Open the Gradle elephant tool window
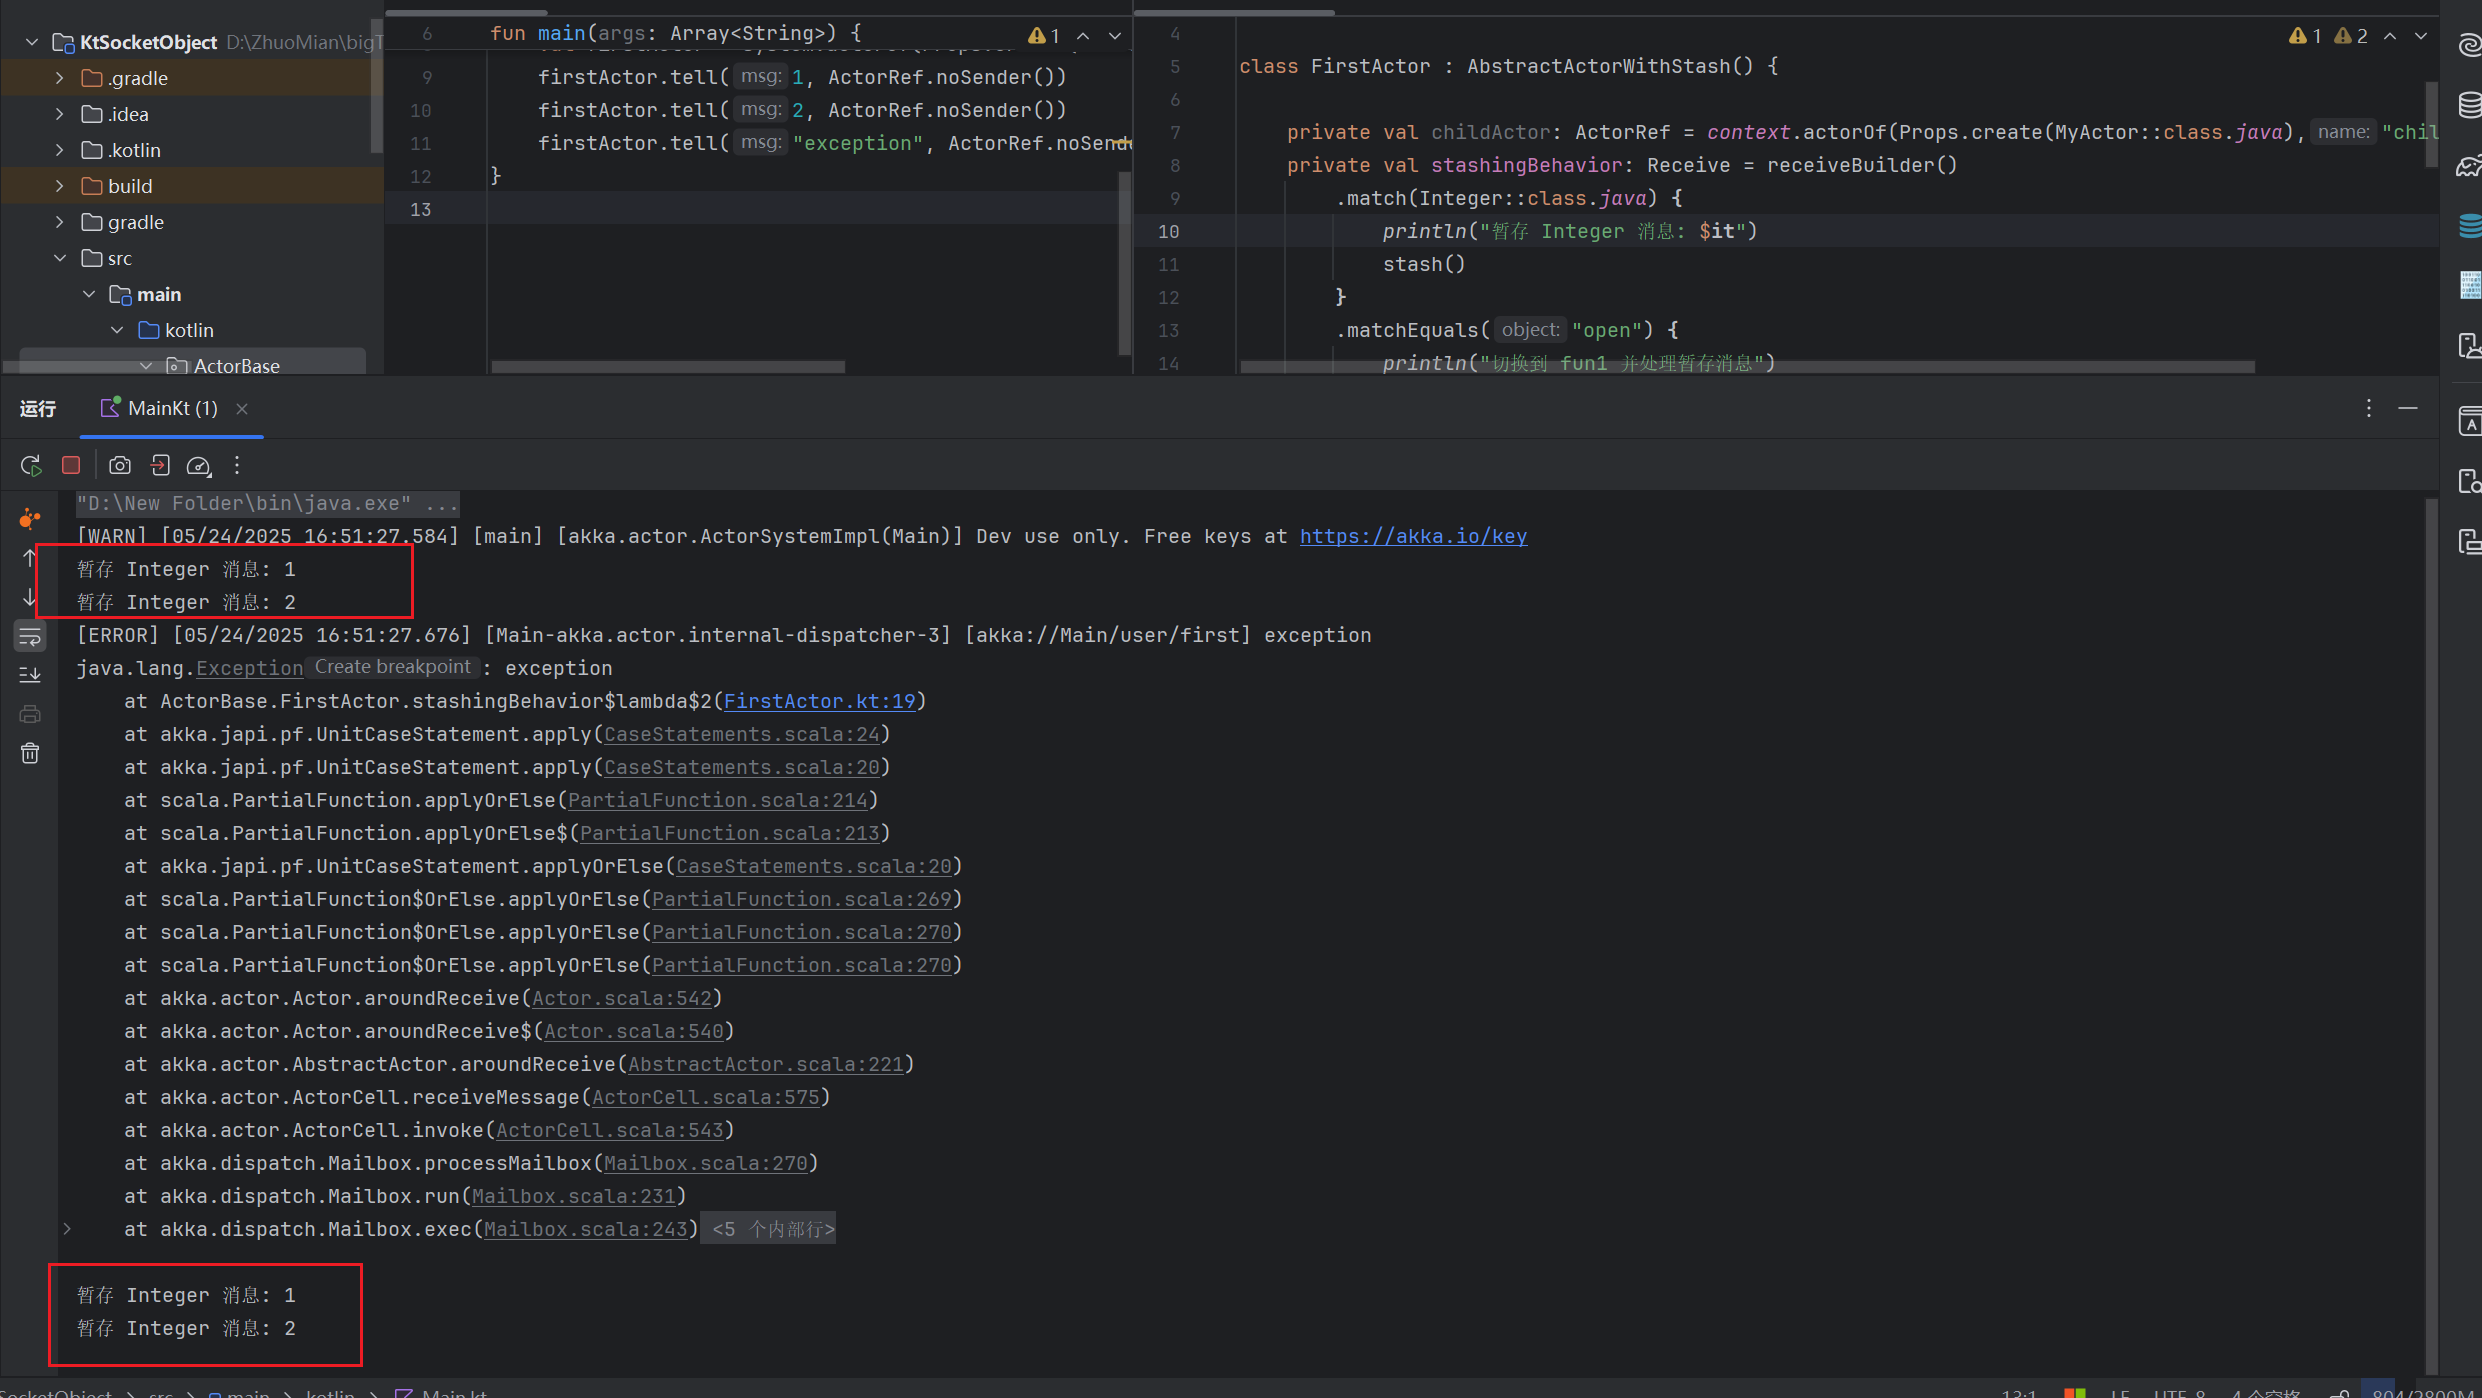2482x1398 pixels. click(x=2469, y=166)
